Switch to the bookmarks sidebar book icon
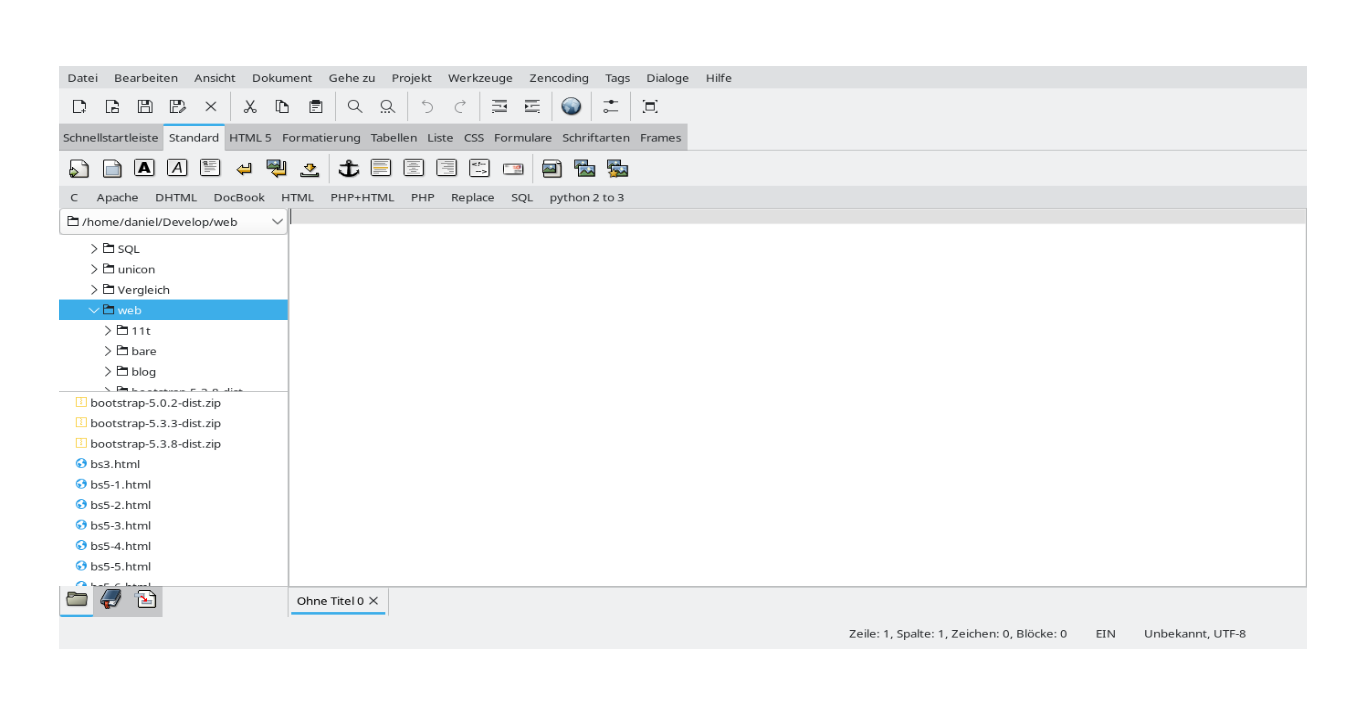This screenshot has height=712, width=1366. pos(113,600)
